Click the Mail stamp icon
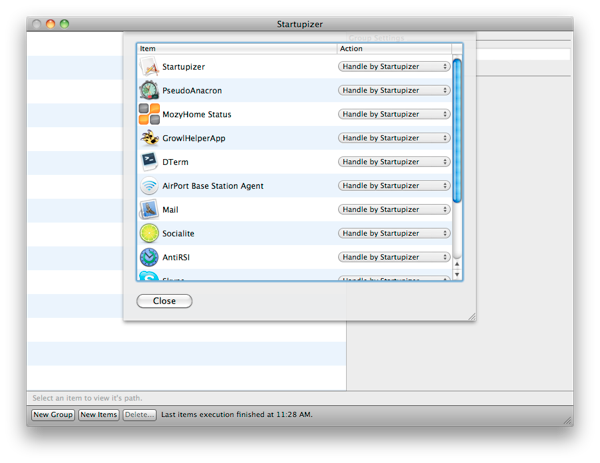Screen dimensions: 600x463 pyautogui.click(x=149, y=209)
